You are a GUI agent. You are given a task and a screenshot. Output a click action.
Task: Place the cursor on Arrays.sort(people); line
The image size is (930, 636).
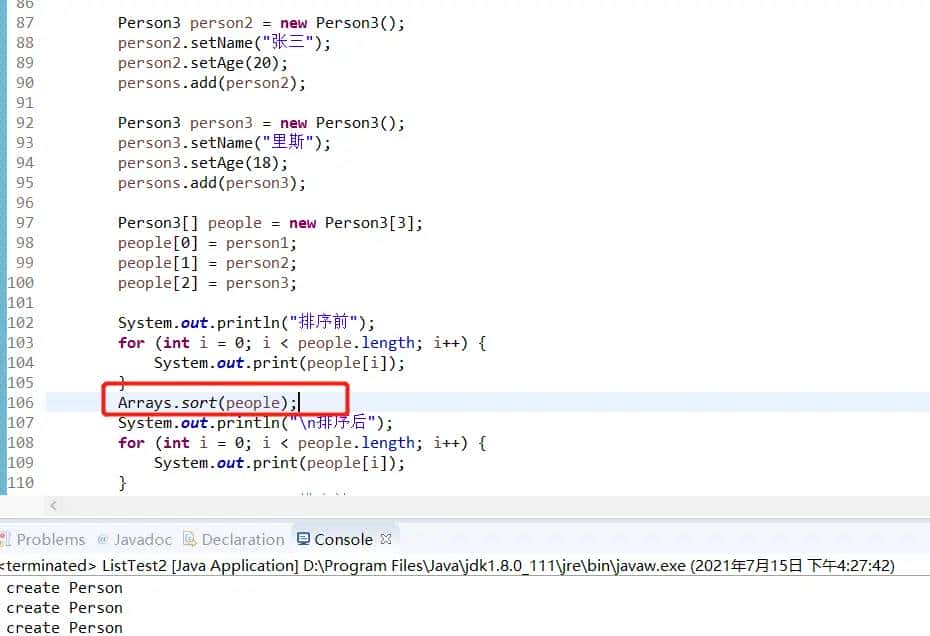tap(207, 402)
